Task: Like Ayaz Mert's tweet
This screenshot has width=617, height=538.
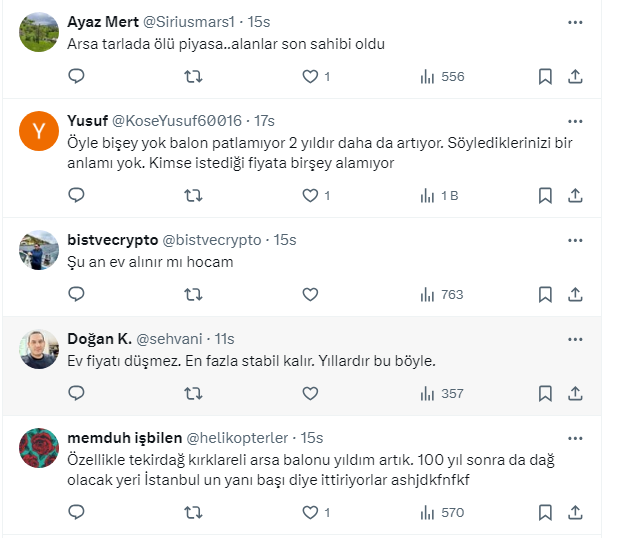Action: [310, 76]
